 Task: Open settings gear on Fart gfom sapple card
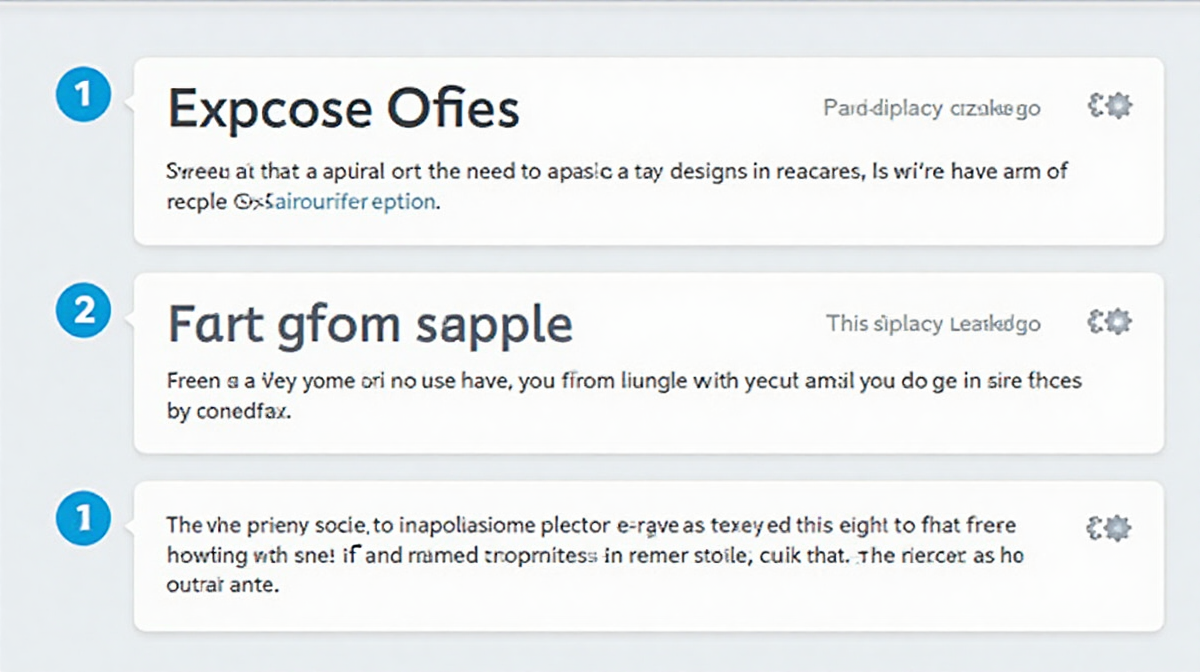click(1110, 322)
